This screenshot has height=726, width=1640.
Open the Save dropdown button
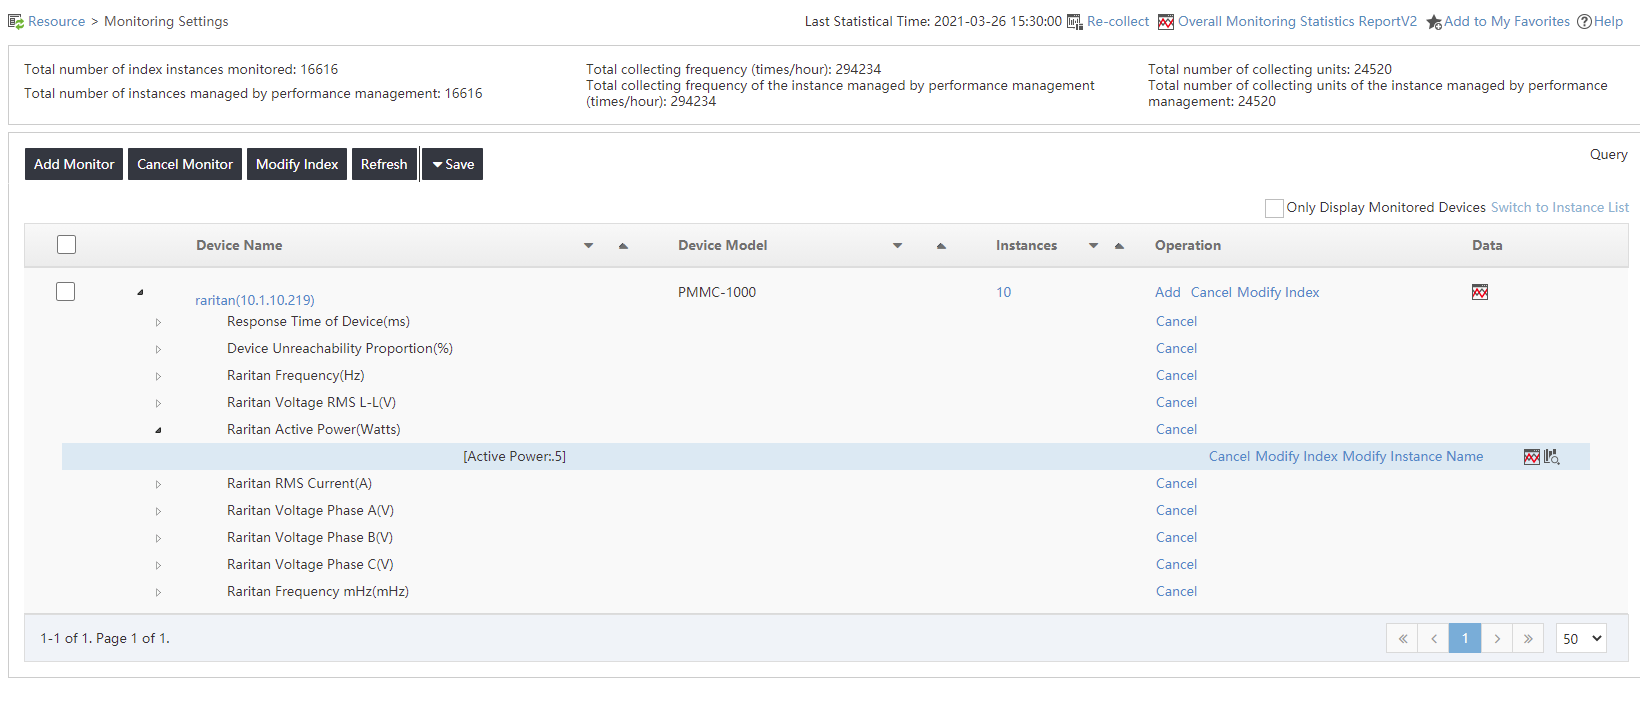[x=453, y=164]
